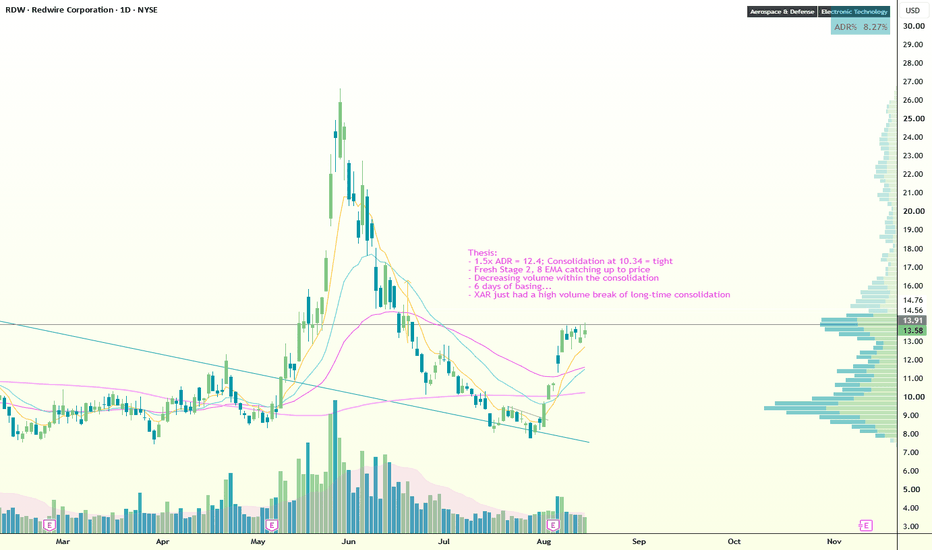Screen dimensions: 932x550
Task: Click the May label on time axis
Action: tap(257, 542)
